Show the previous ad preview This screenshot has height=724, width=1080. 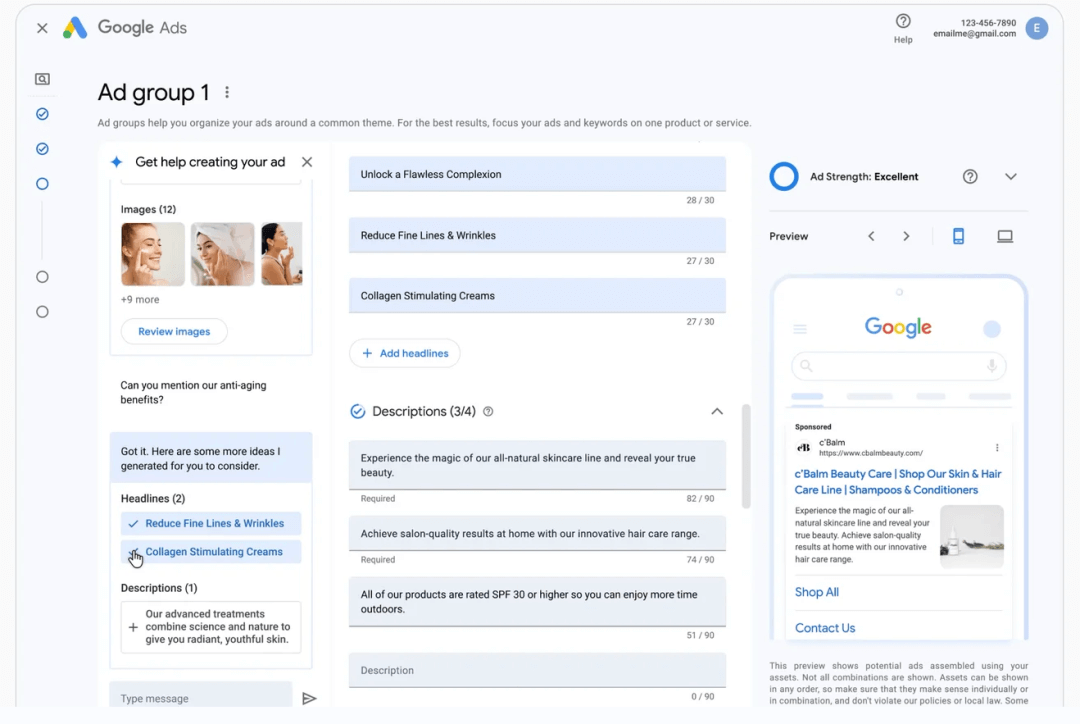[871, 236]
